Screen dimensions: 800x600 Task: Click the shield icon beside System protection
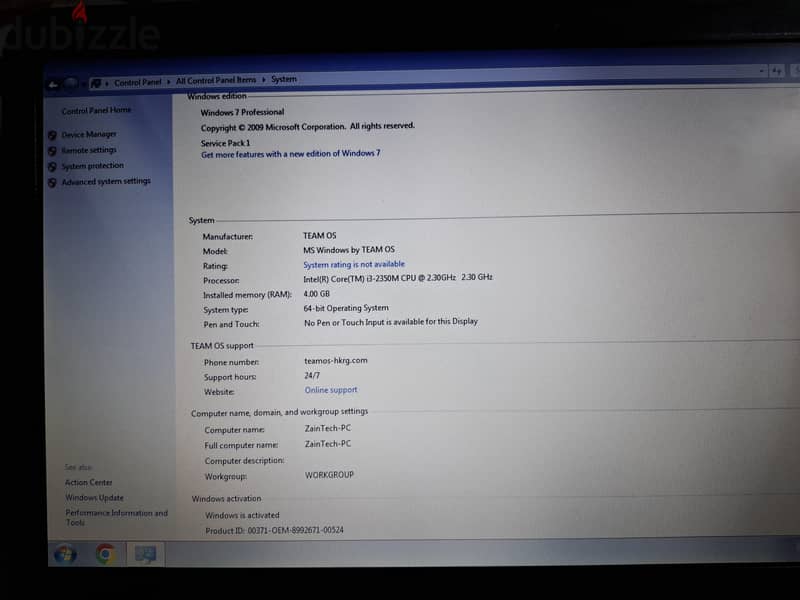[52, 167]
